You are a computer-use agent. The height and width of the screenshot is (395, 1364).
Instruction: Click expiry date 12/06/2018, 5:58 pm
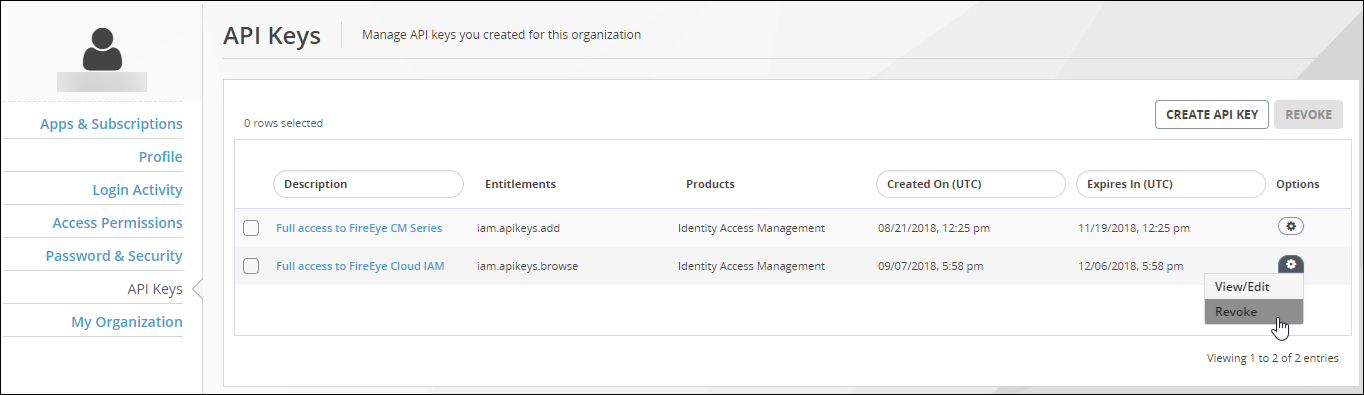[x=1131, y=266]
